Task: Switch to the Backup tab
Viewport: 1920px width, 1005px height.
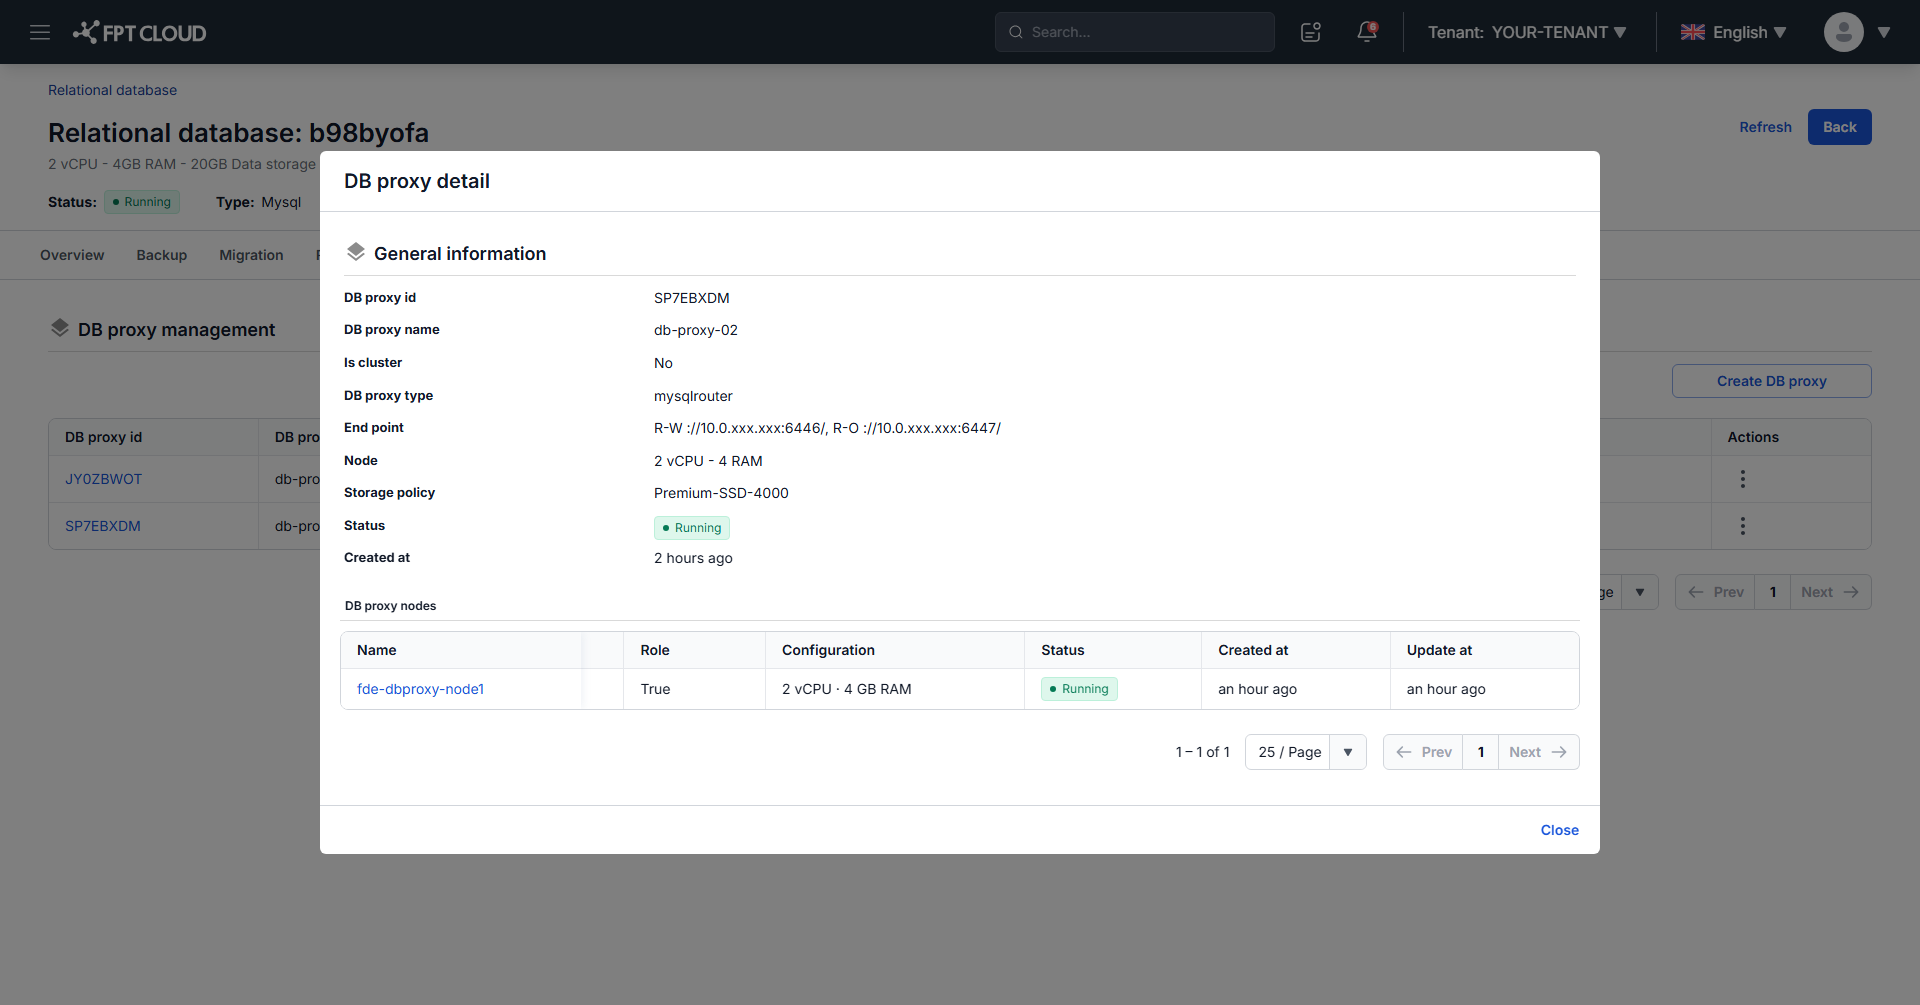Action: click(x=162, y=255)
